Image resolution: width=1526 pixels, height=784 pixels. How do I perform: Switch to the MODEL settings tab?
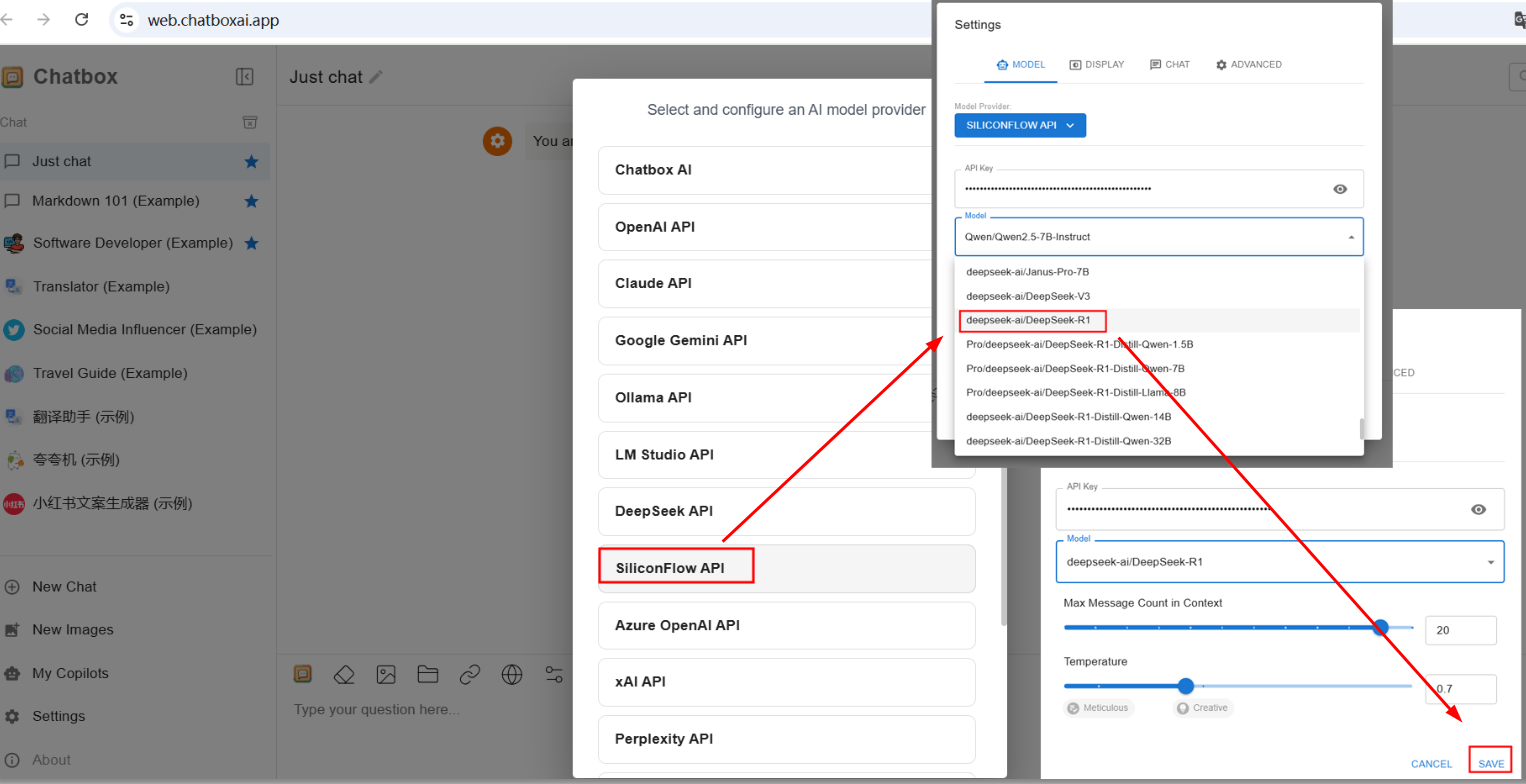[x=1021, y=65]
